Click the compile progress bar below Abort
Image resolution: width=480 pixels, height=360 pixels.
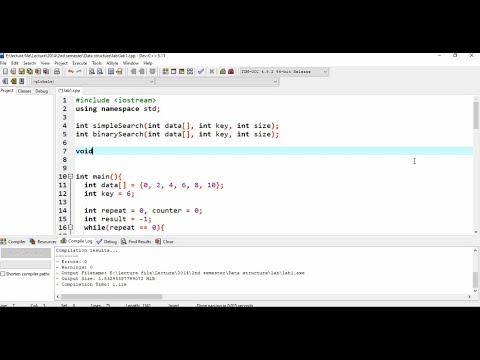(x=26, y=265)
